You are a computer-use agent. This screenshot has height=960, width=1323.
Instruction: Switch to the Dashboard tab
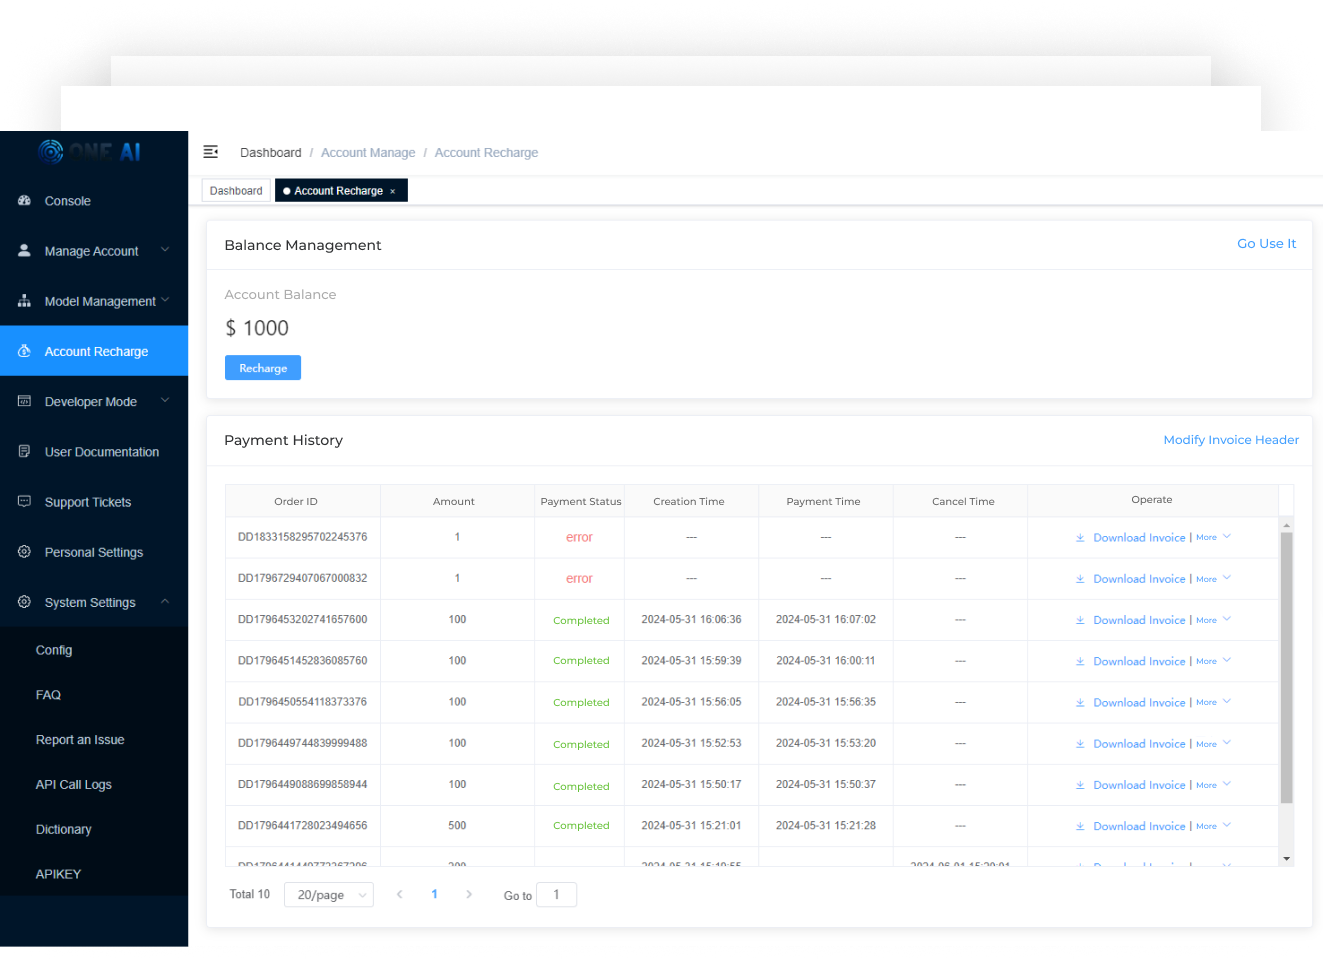point(236,191)
